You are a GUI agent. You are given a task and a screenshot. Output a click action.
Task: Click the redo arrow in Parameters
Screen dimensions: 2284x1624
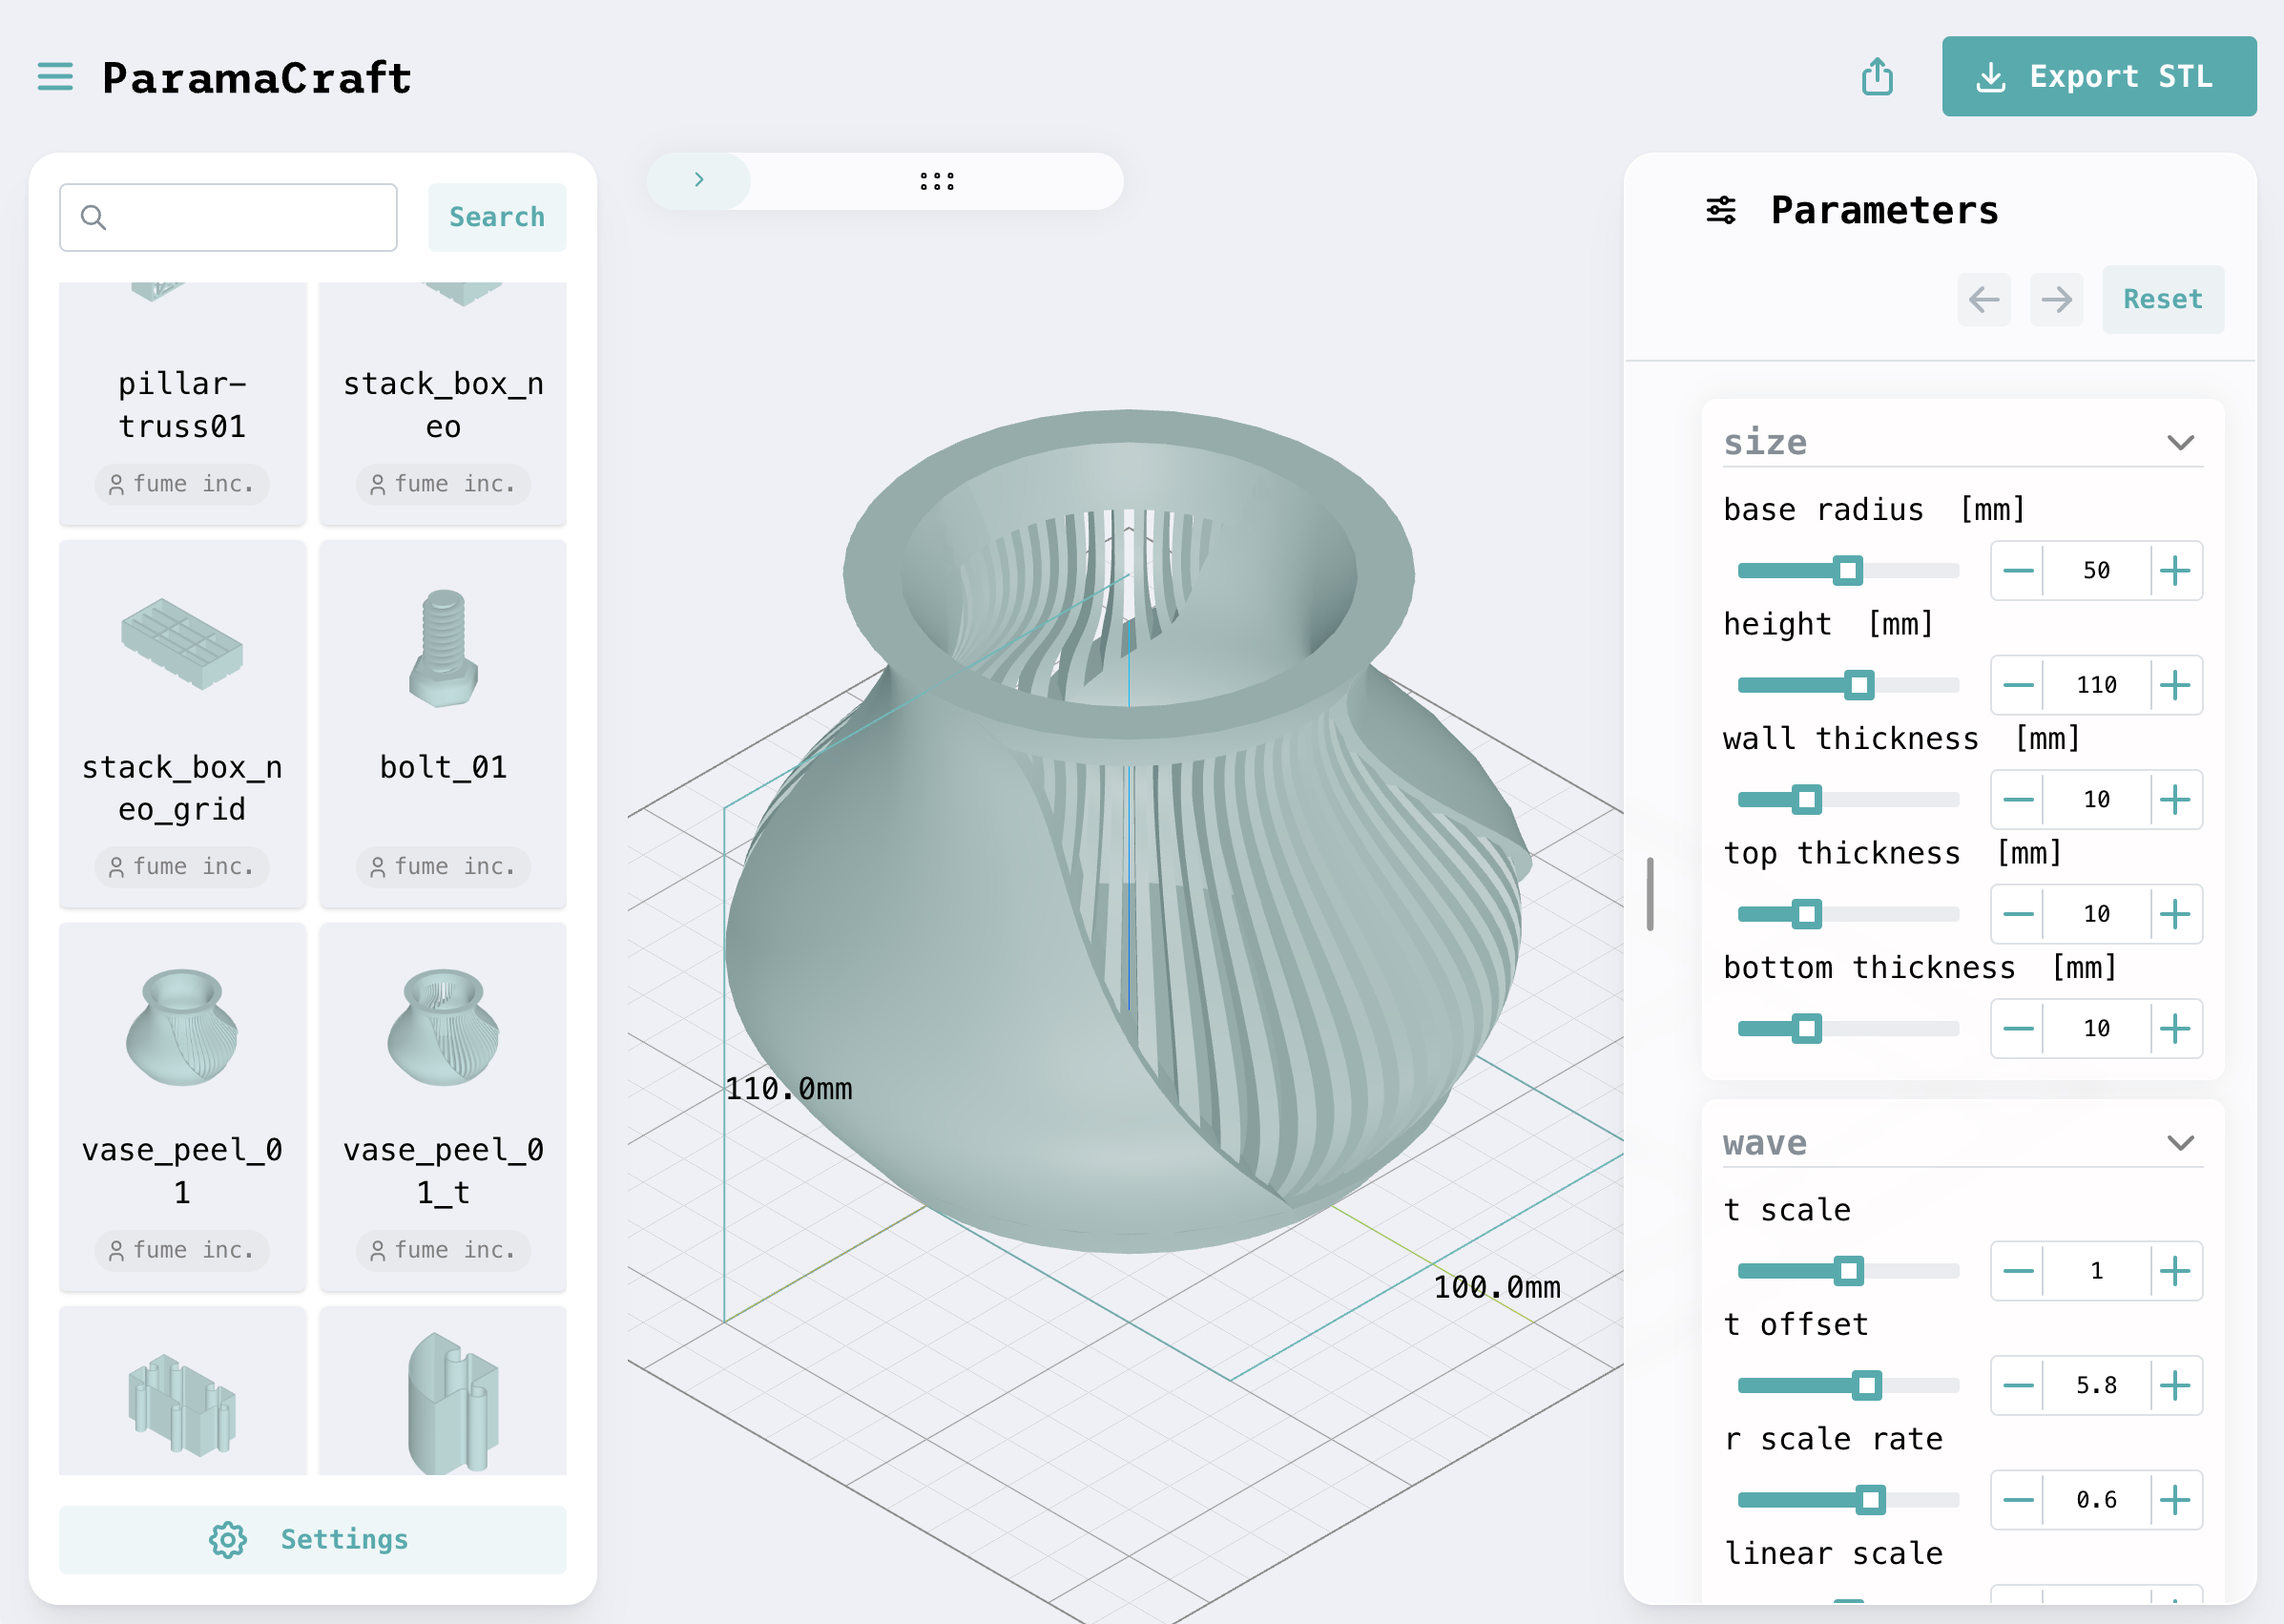point(2056,299)
